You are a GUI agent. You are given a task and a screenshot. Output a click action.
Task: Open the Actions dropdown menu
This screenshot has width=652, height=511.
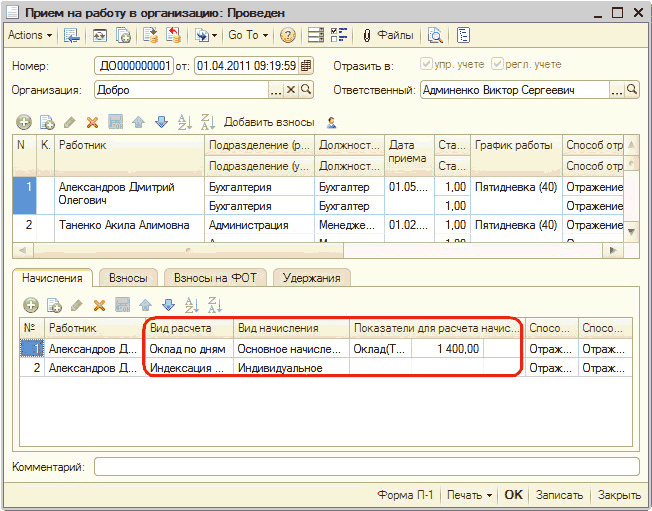pyautogui.click(x=28, y=35)
